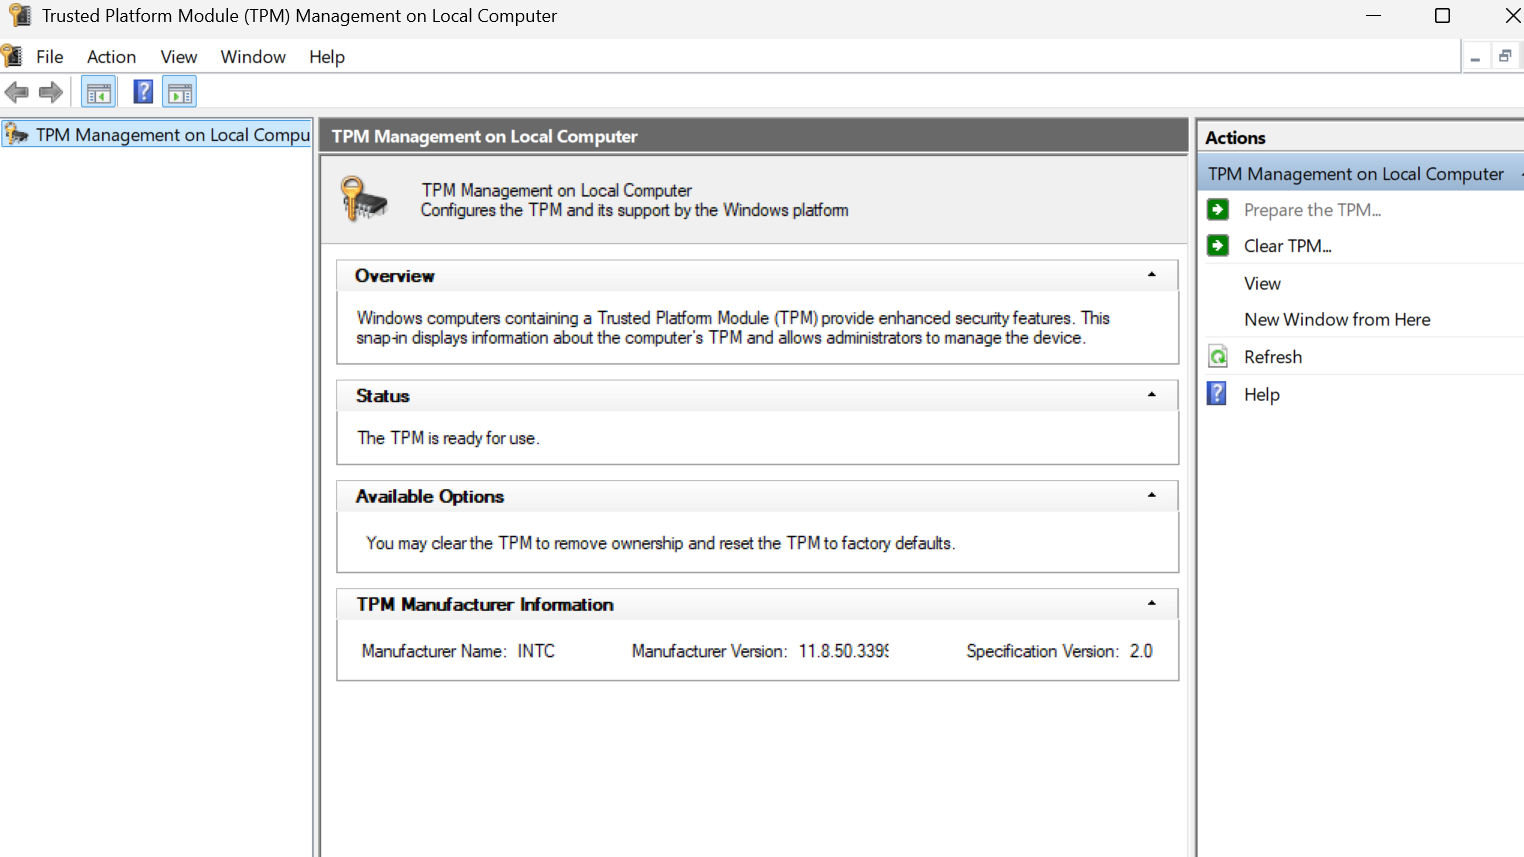Click the blue Help toolbar icon
This screenshot has width=1524, height=857.
point(143,92)
